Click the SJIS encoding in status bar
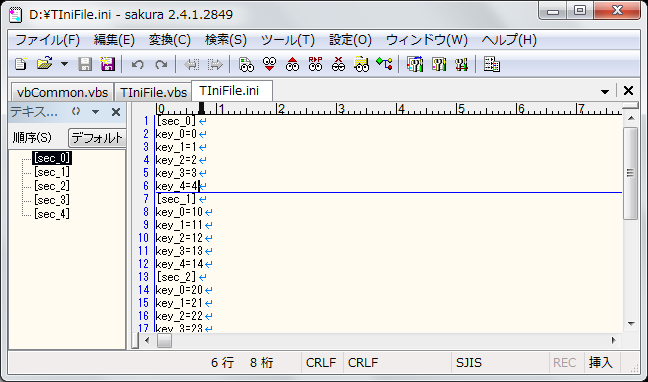The width and height of the screenshot is (648, 382). tap(469, 363)
